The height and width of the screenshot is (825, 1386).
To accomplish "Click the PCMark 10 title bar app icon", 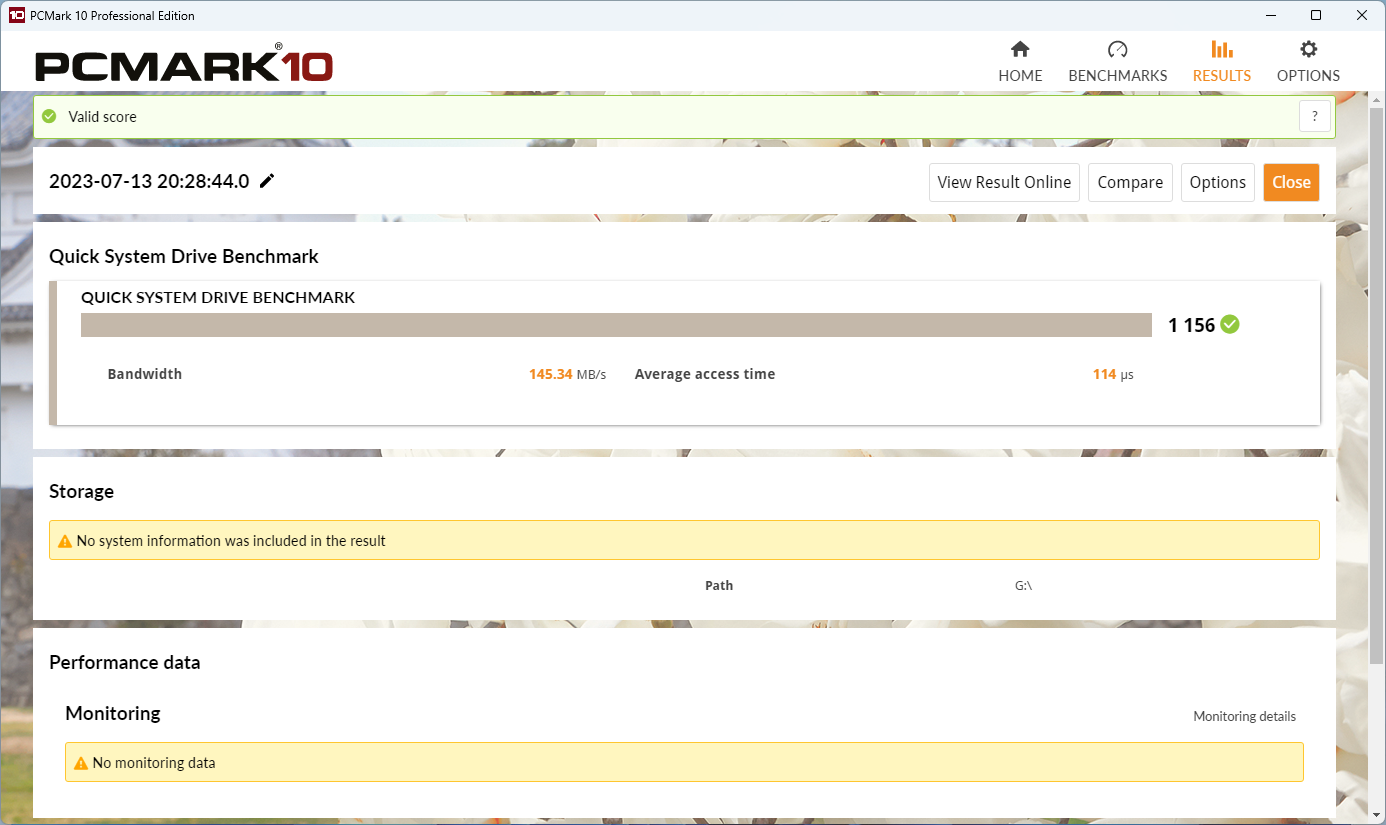I will click(x=16, y=15).
